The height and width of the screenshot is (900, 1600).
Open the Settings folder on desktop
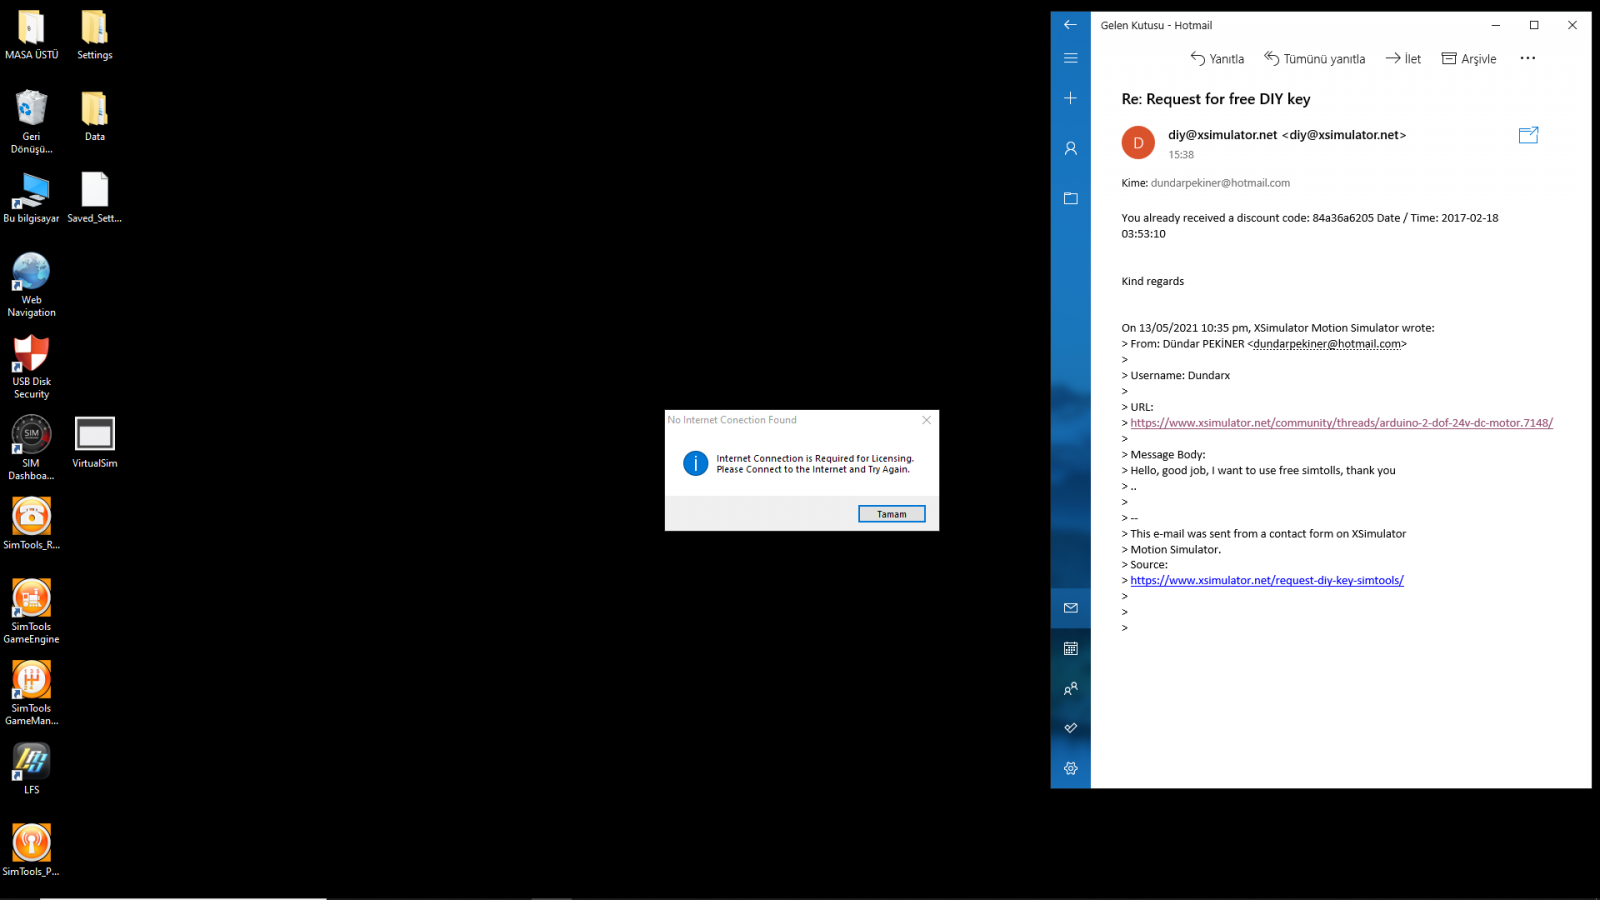pos(95,34)
